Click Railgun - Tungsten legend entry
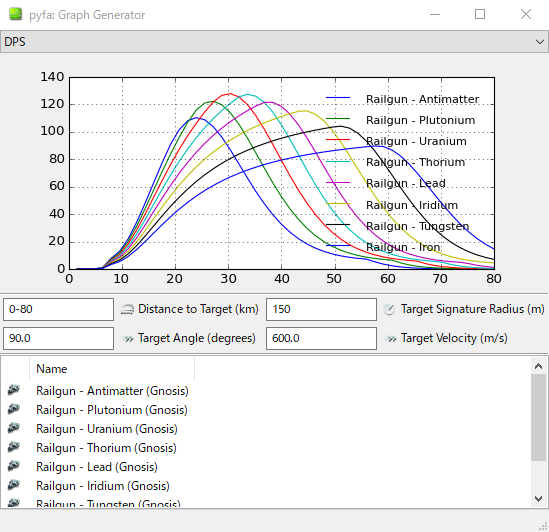The height and width of the screenshot is (532, 549). point(397,226)
